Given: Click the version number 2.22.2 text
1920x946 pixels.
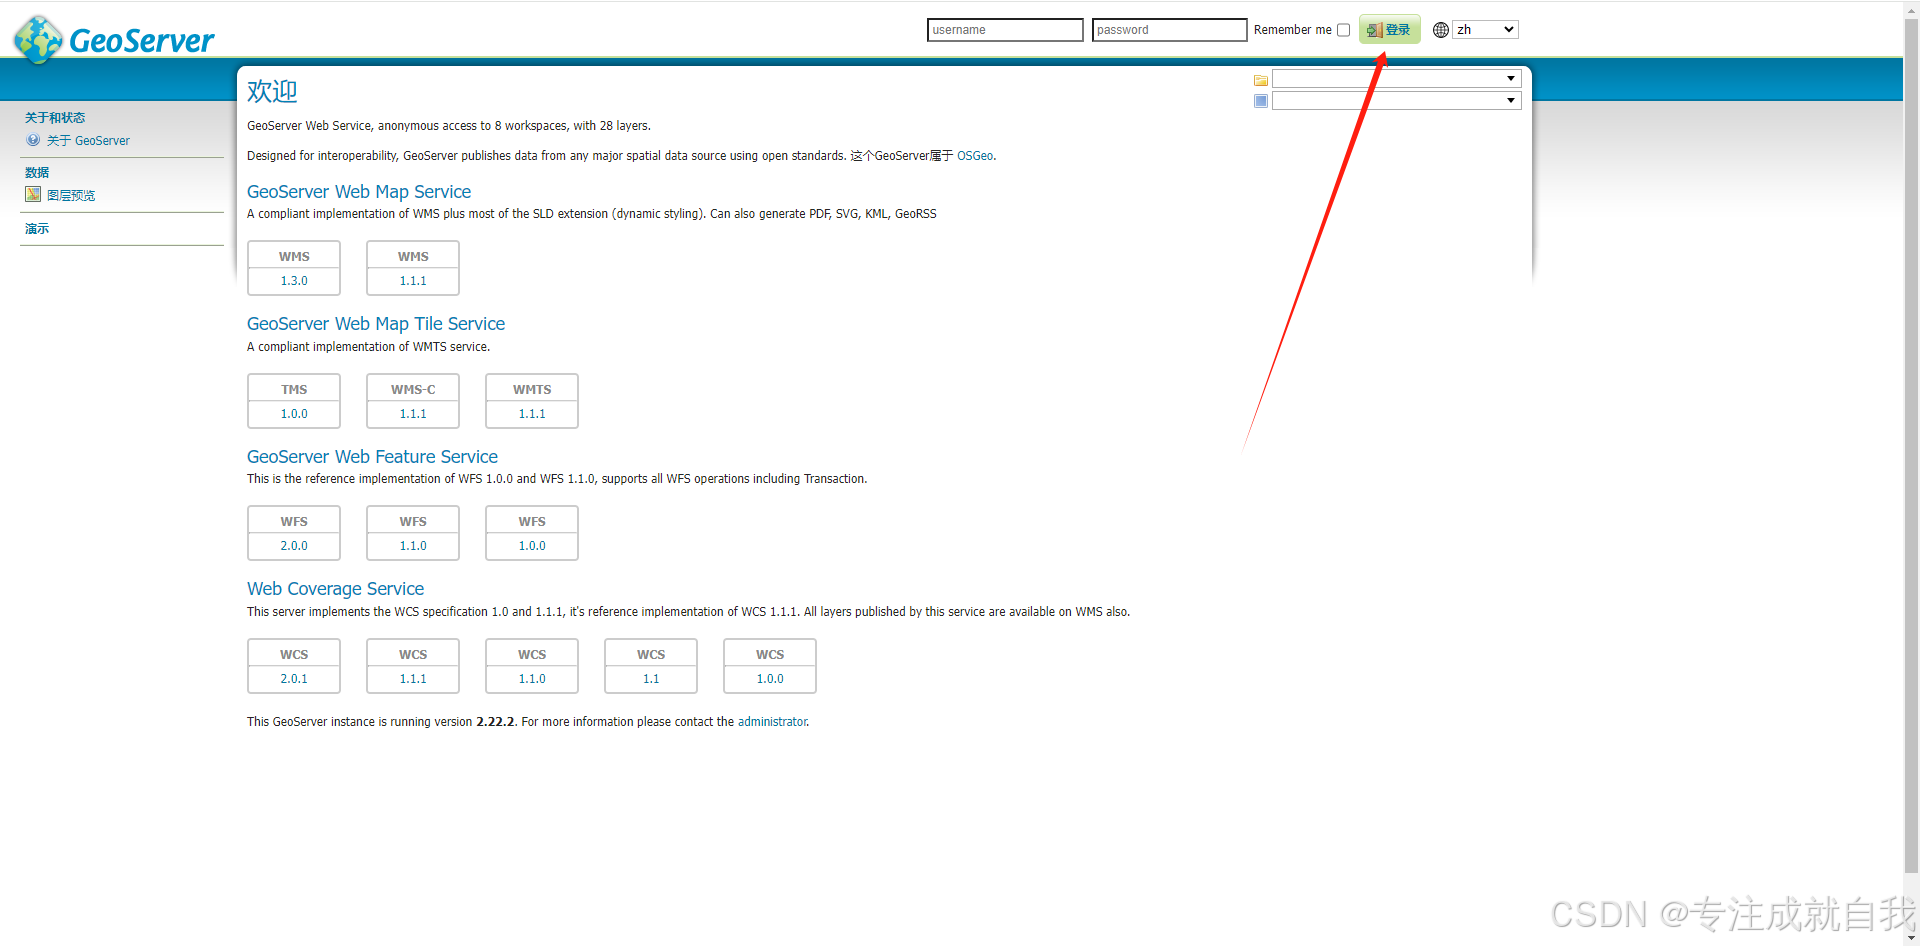Looking at the screenshot, I should 495,722.
